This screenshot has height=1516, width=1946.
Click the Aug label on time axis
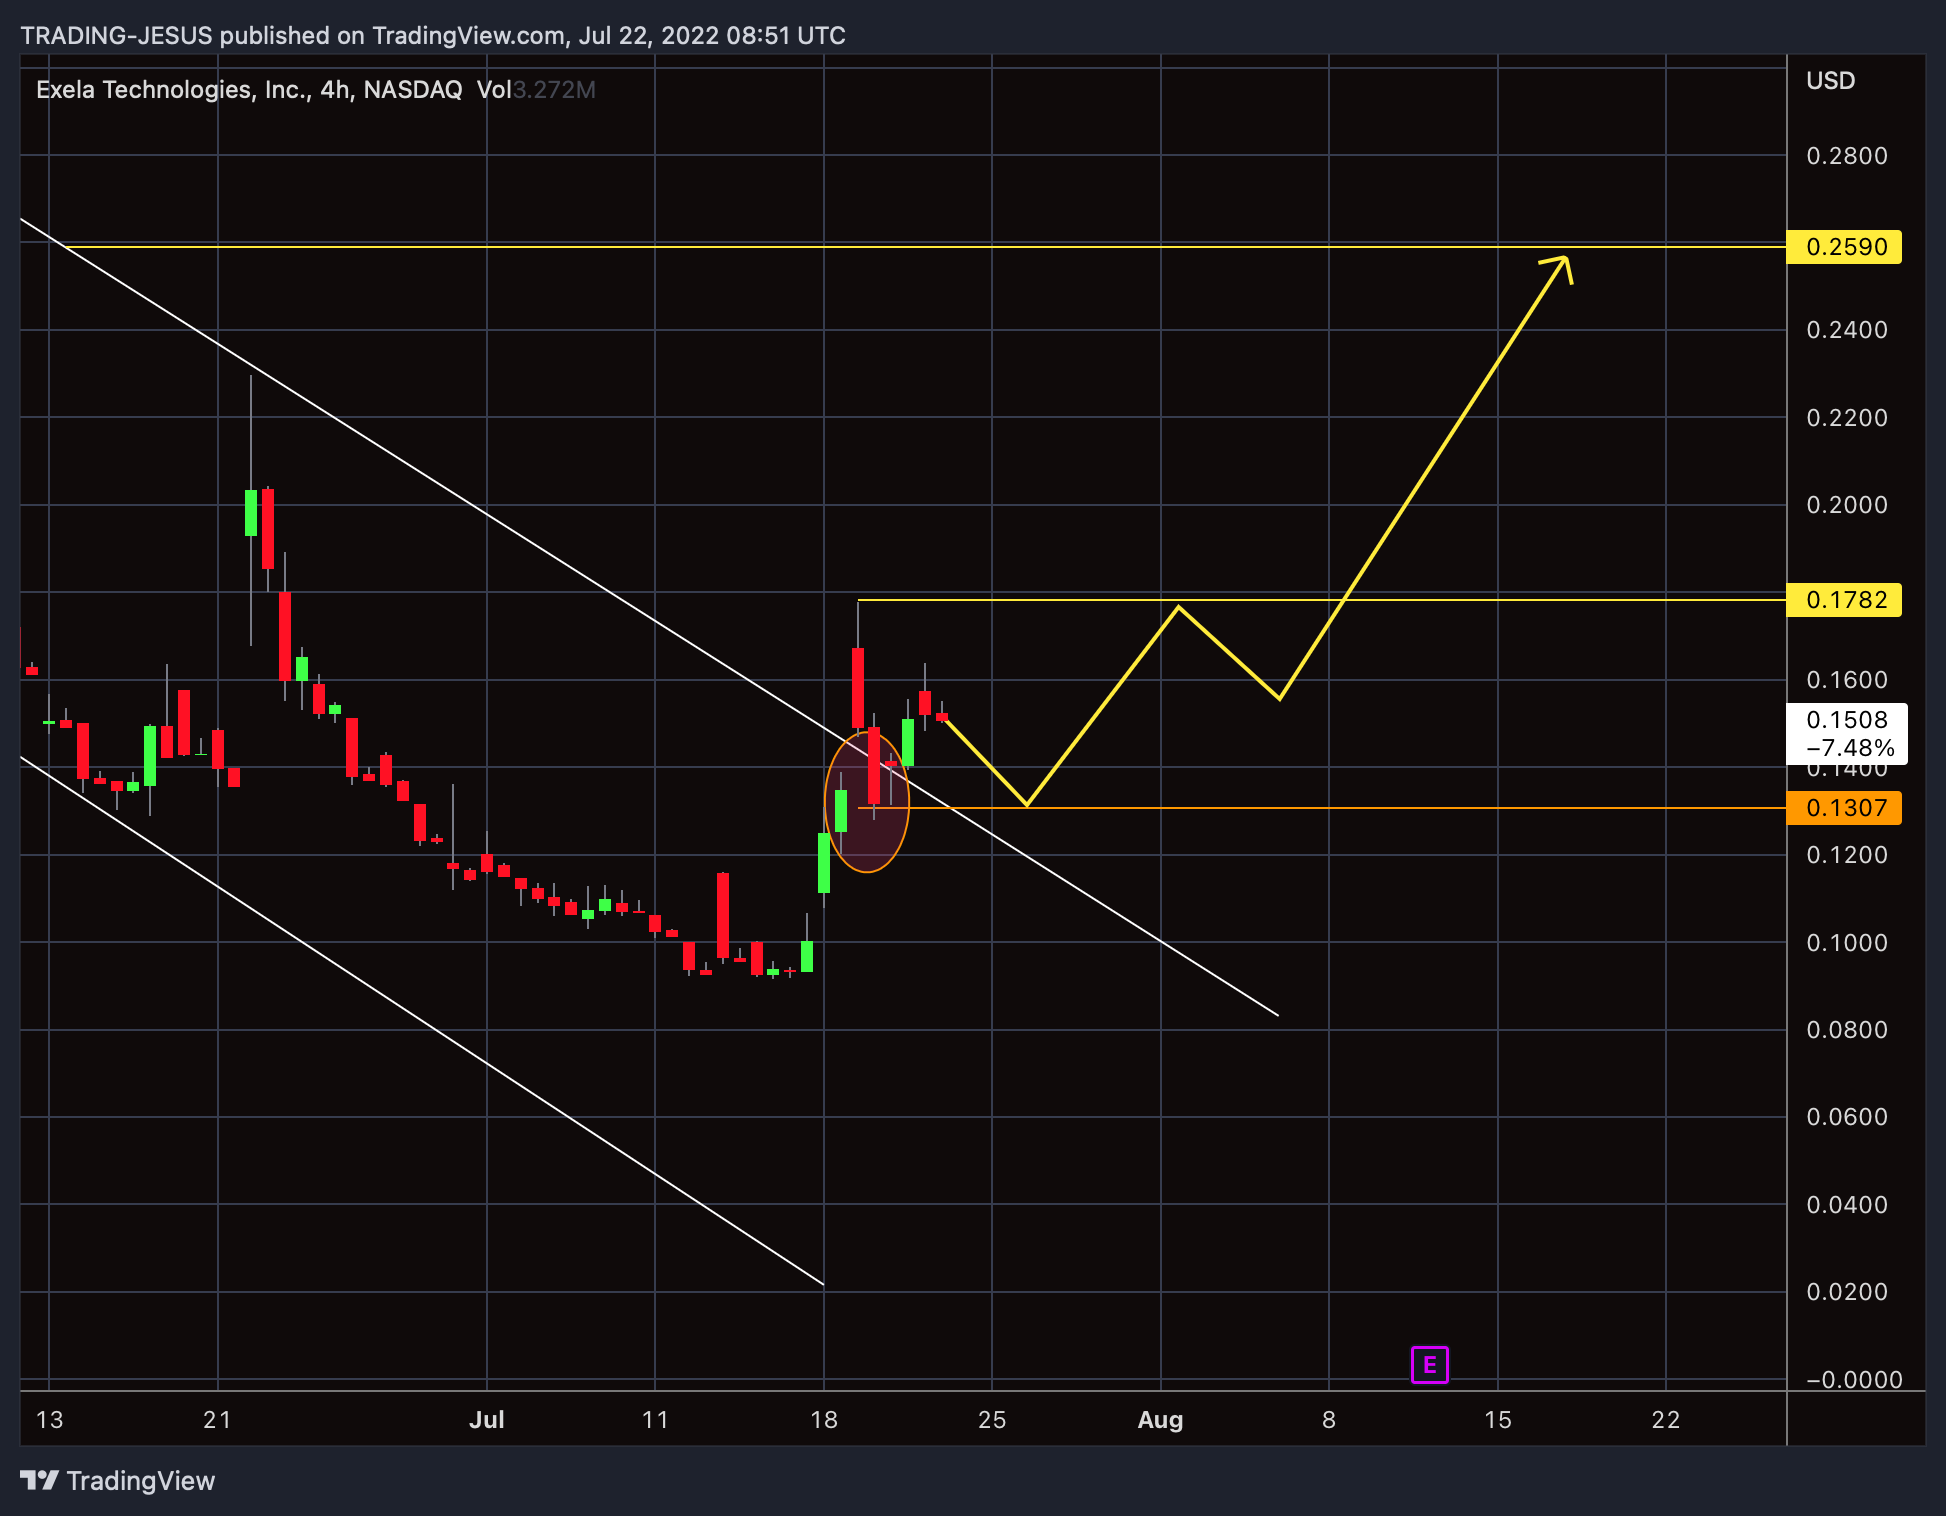[1160, 1420]
